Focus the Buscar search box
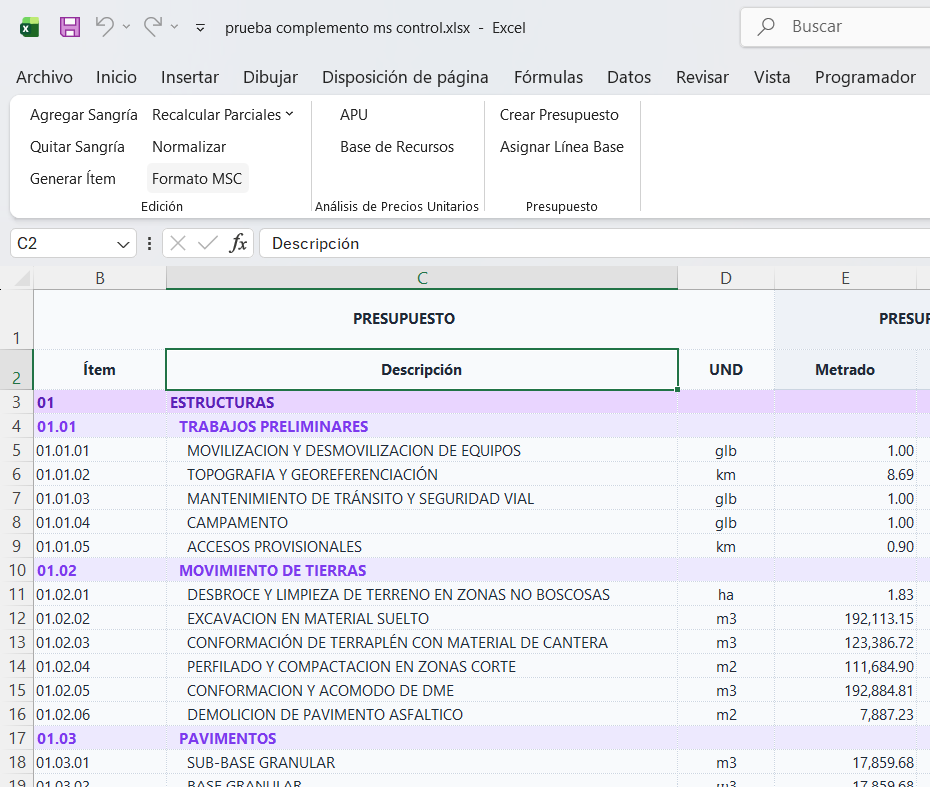Screen dimensions: 930x787 coord(835,27)
